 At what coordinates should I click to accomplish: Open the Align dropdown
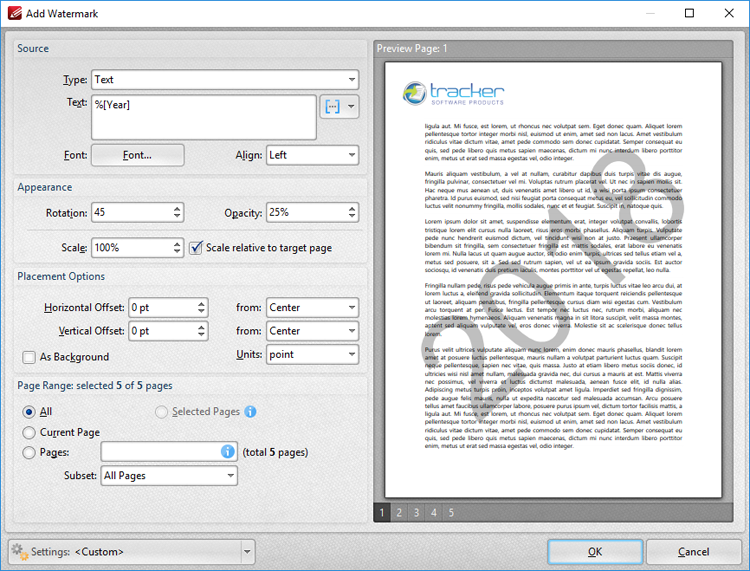point(312,155)
